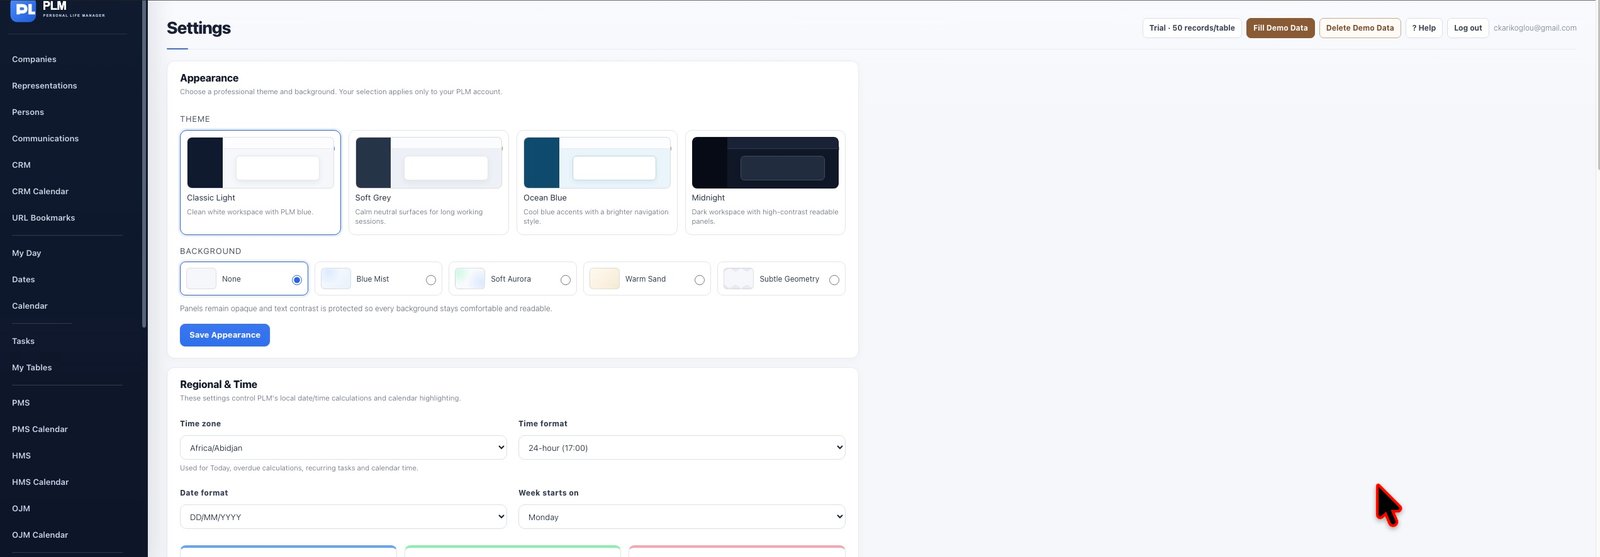
Task: Open HMS Calendar in the sidebar
Action: click(40, 482)
